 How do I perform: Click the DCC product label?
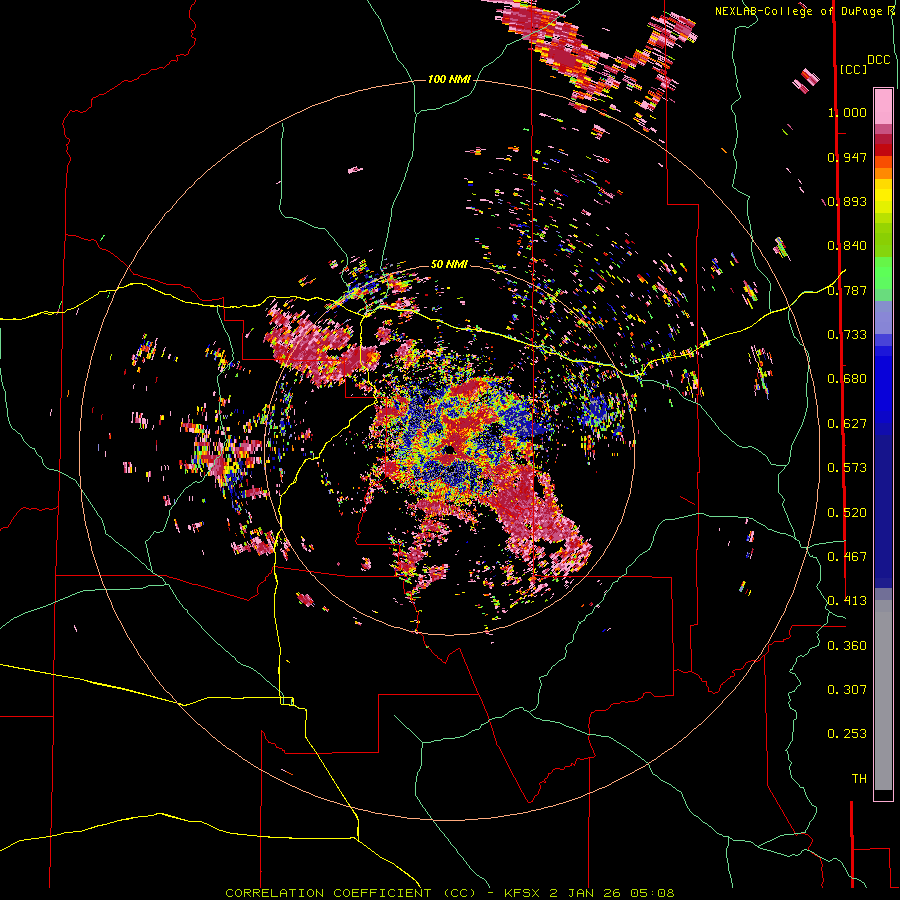tap(879, 60)
